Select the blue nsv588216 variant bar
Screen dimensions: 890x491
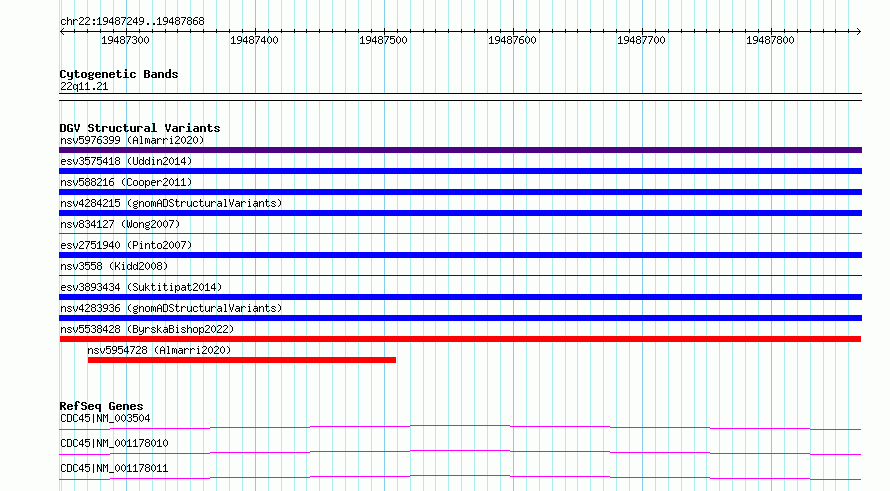click(460, 192)
